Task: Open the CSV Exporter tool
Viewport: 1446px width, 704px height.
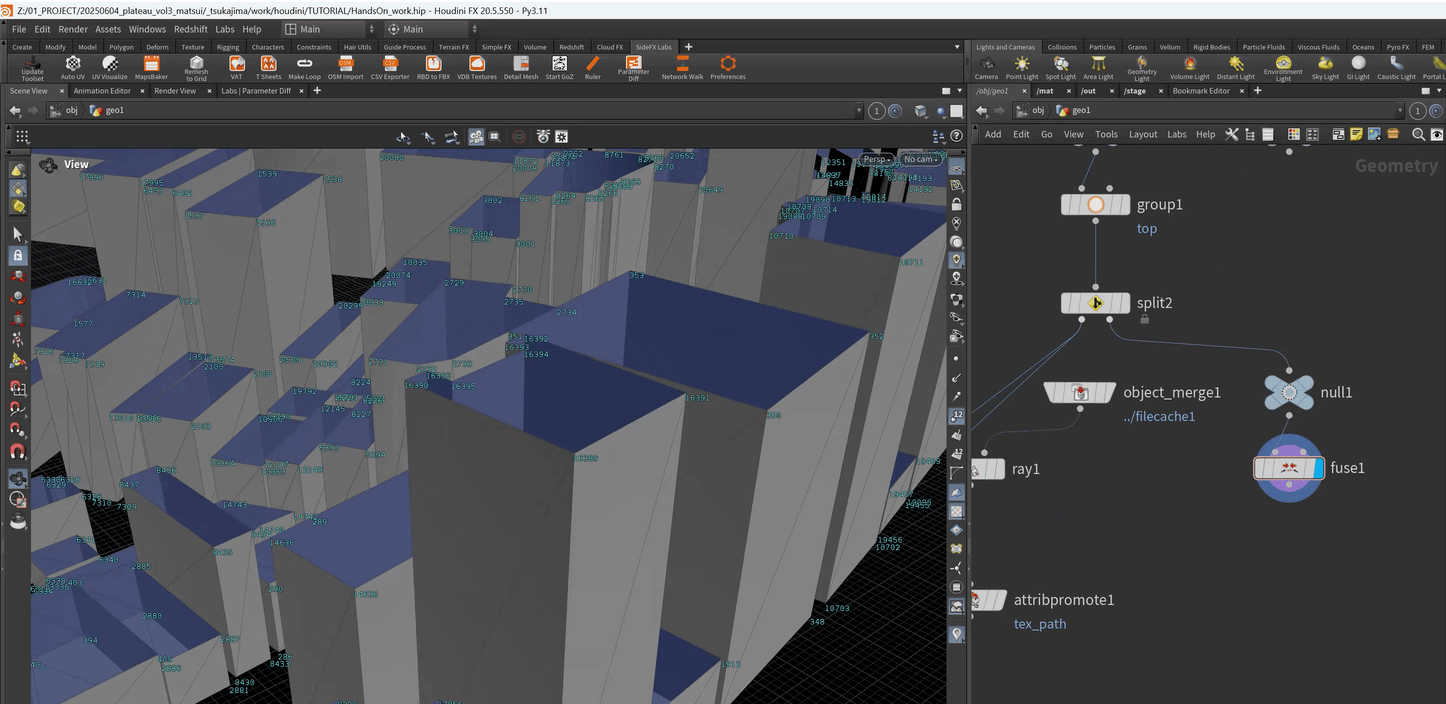Action: [390, 66]
